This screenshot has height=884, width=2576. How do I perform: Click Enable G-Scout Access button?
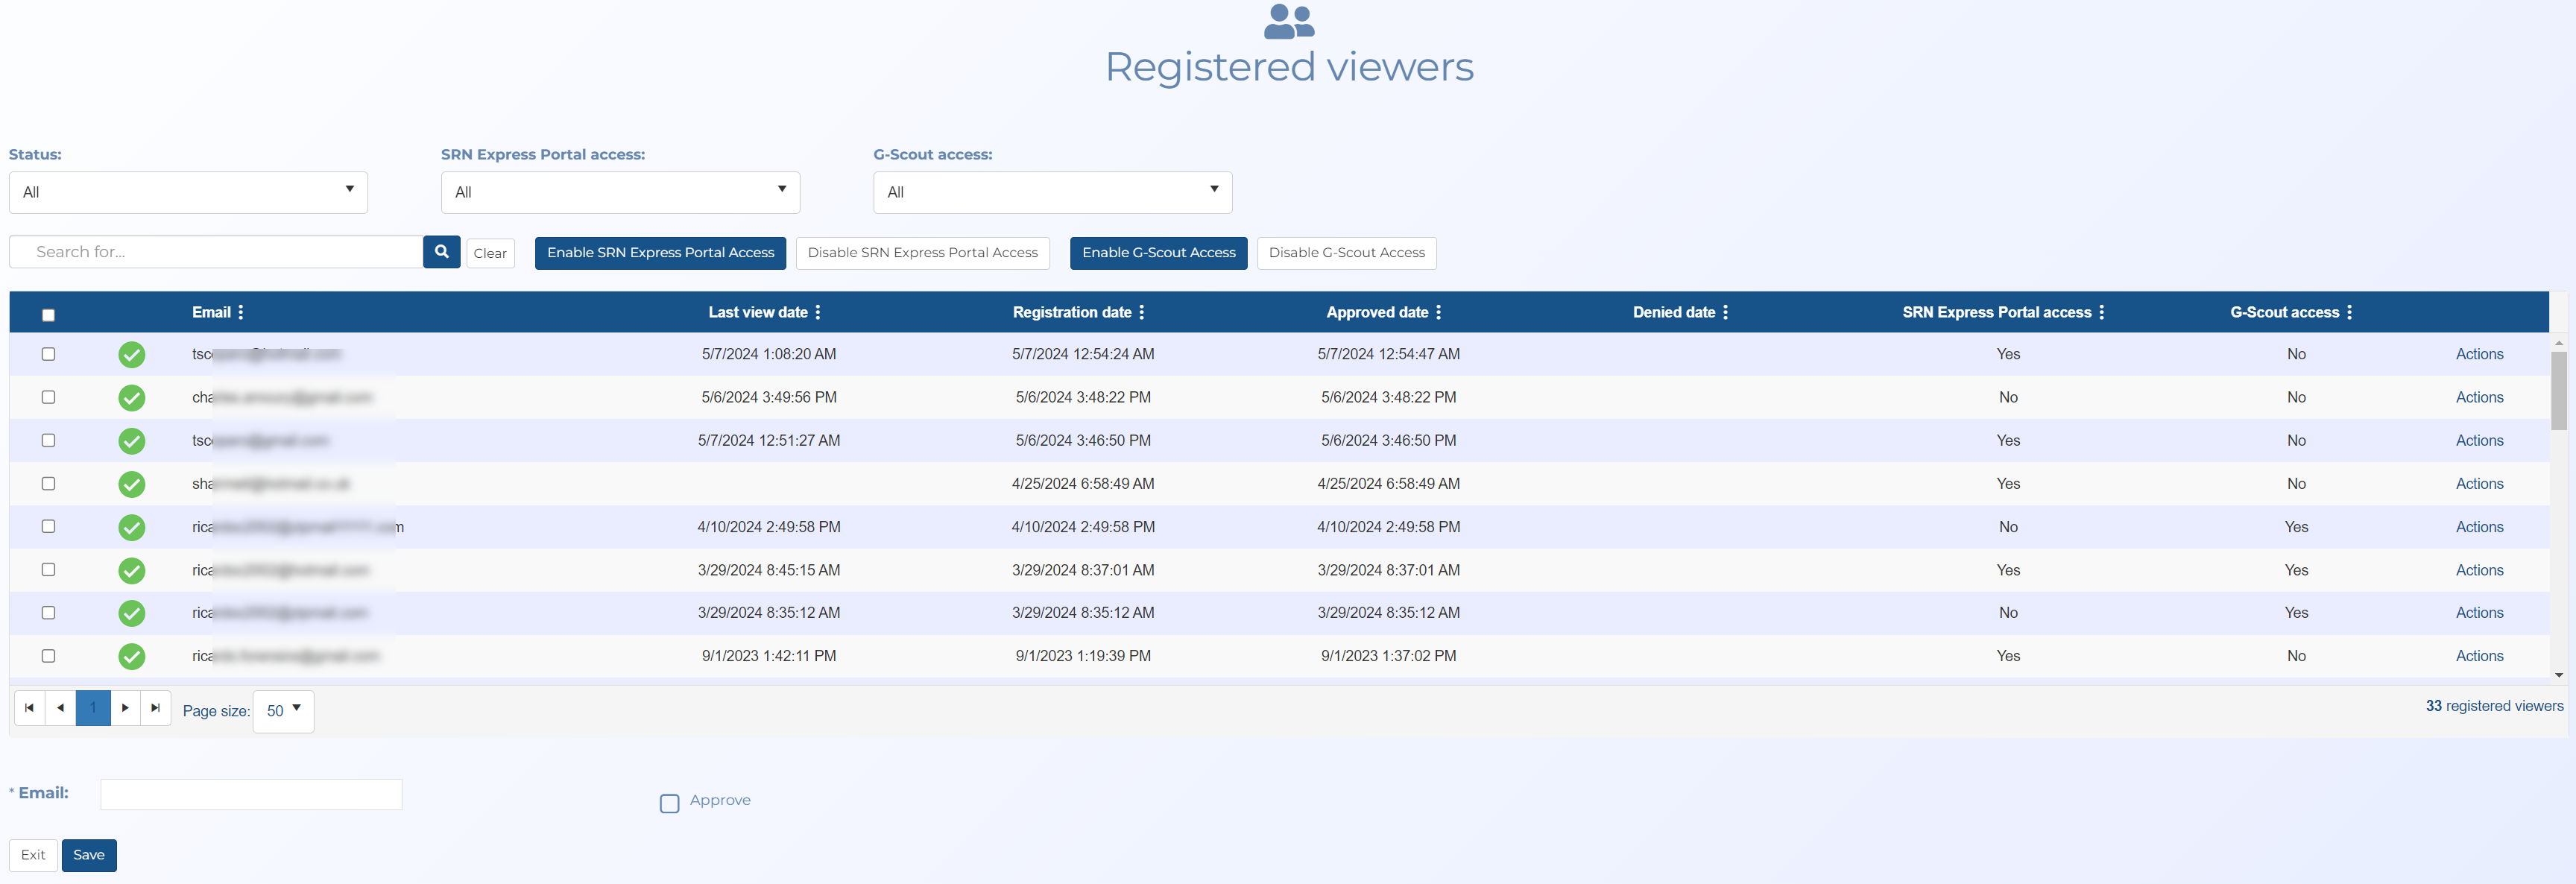click(1158, 253)
